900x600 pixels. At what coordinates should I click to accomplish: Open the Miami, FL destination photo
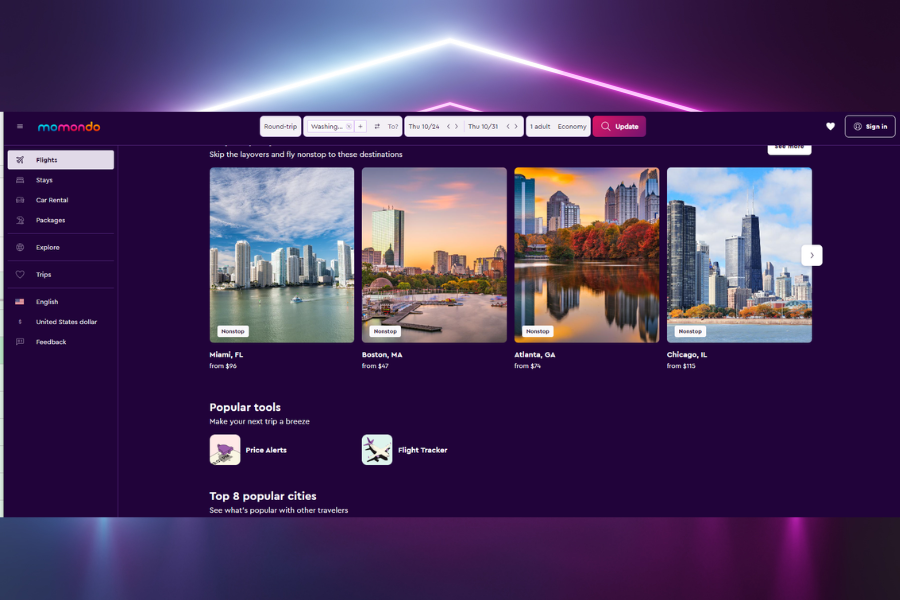click(282, 254)
